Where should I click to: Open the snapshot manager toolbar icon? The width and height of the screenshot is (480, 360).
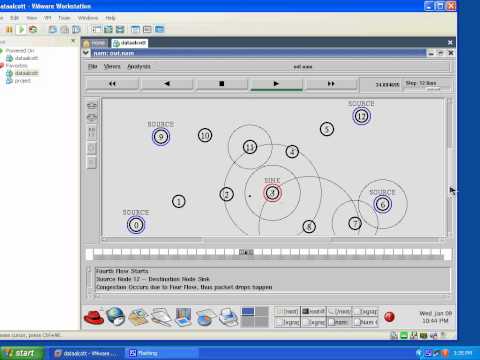point(76,29)
